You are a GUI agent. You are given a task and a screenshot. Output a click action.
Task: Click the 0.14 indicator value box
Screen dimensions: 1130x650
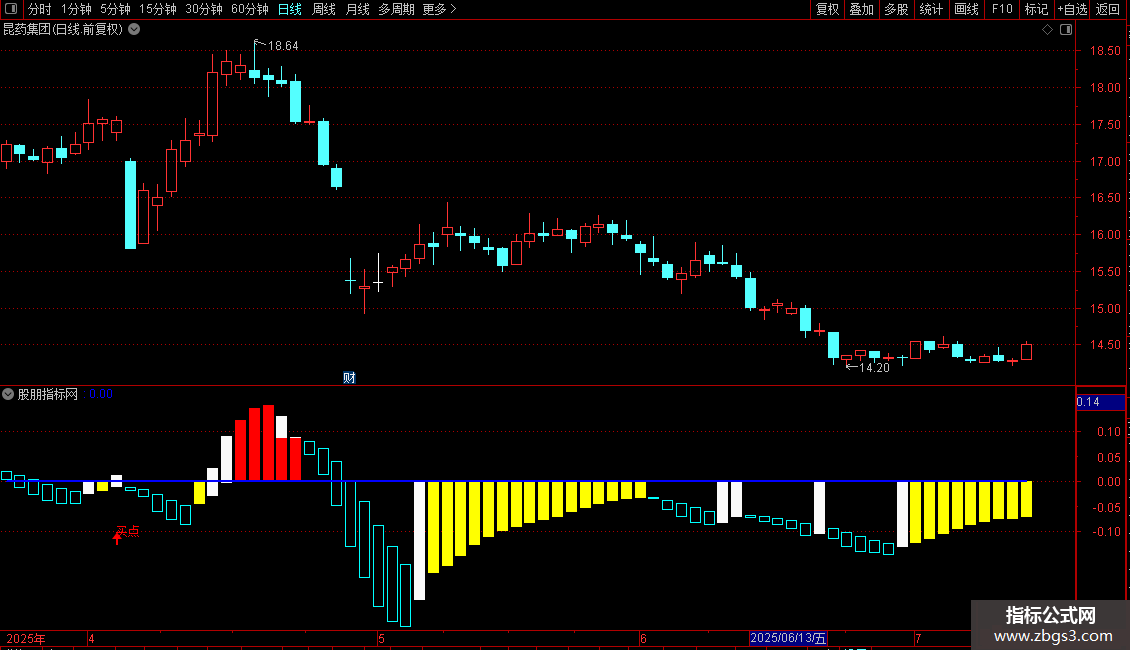[x=1100, y=402]
